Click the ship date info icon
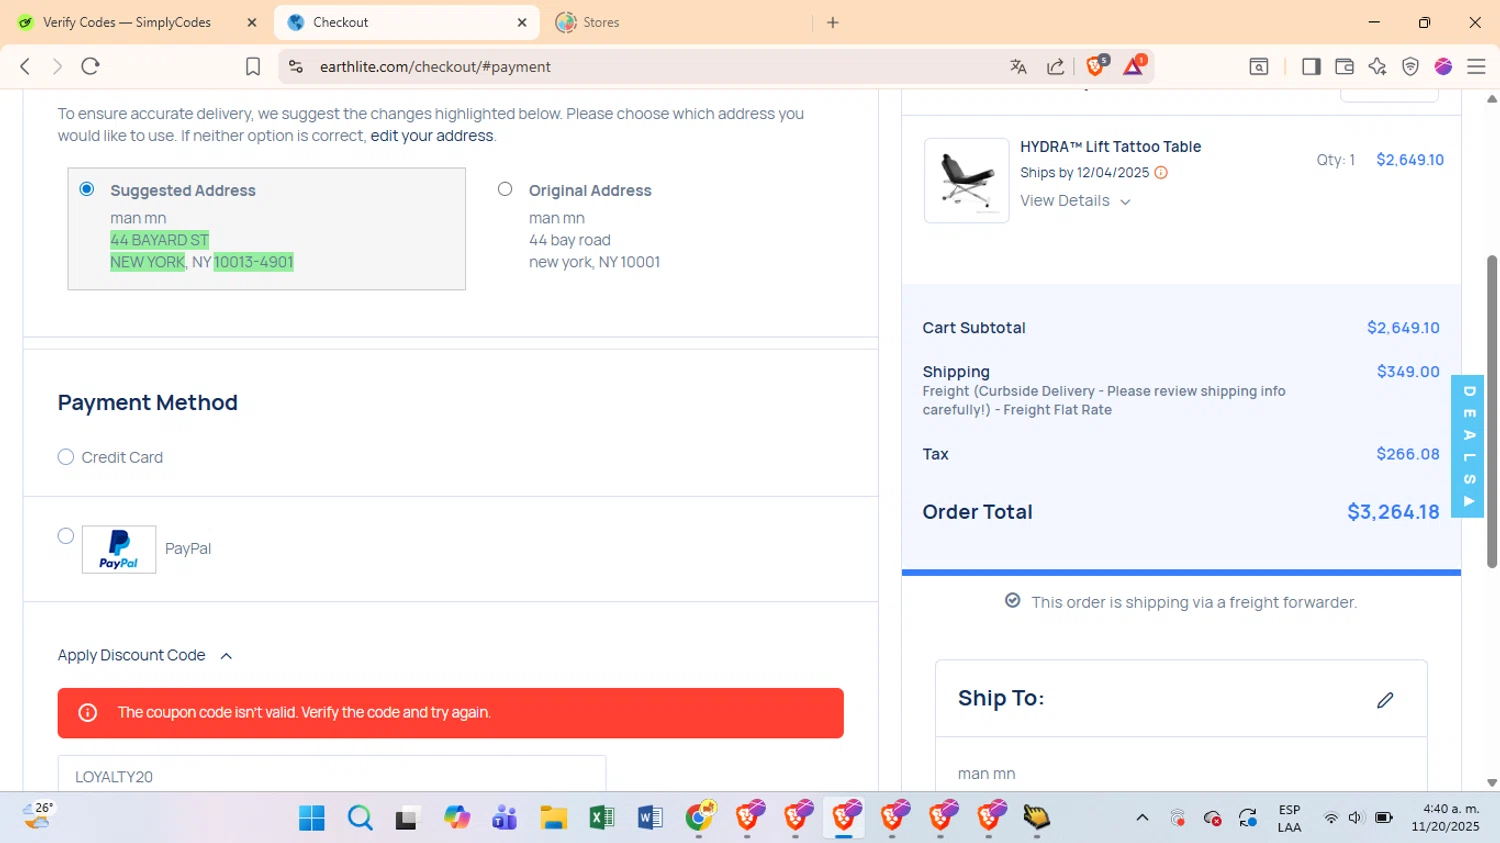The height and width of the screenshot is (843, 1500). (x=1161, y=172)
